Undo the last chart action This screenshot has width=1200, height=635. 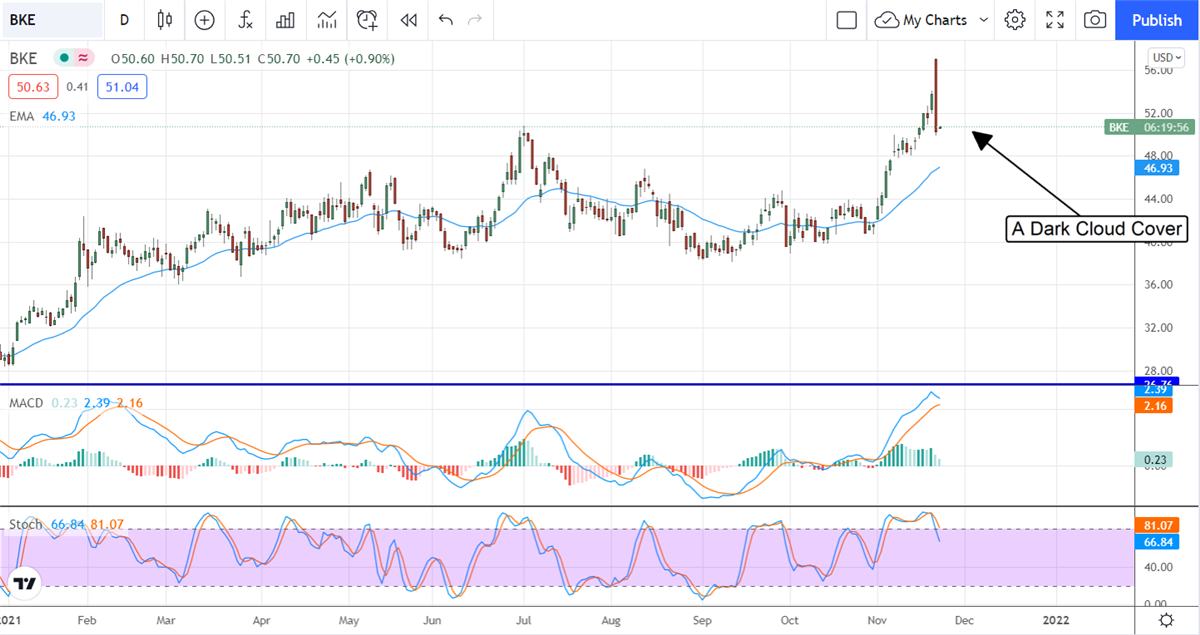(445, 20)
